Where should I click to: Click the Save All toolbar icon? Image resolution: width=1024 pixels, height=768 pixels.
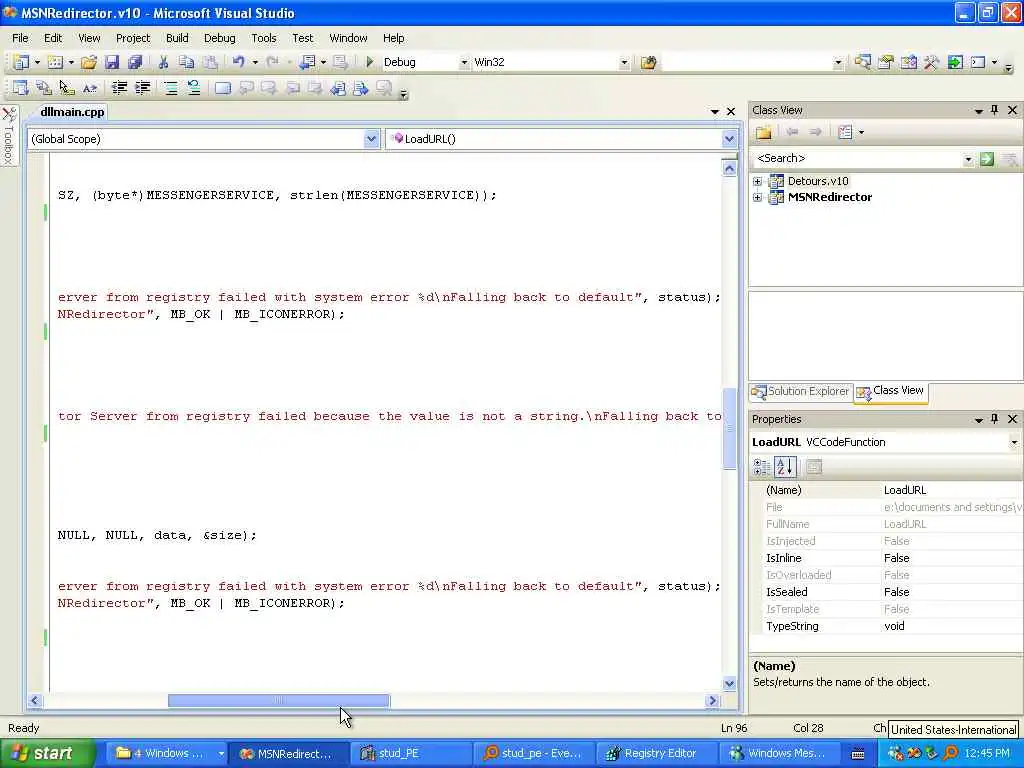(x=135, y=62)
